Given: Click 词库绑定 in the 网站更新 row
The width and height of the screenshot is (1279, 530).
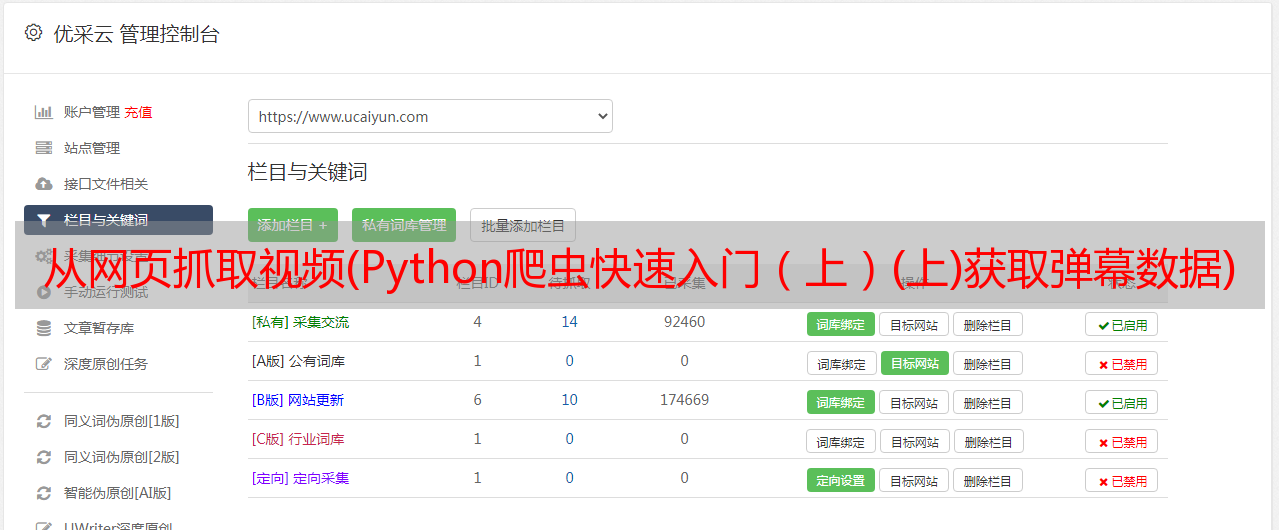Looking at the screenshot, I should (x=841, y=402).
